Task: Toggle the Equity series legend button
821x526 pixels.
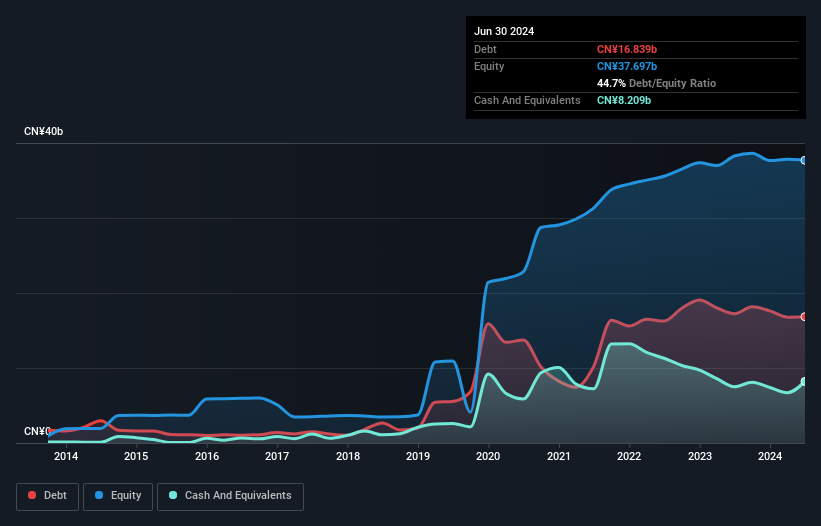Action: 118,496
